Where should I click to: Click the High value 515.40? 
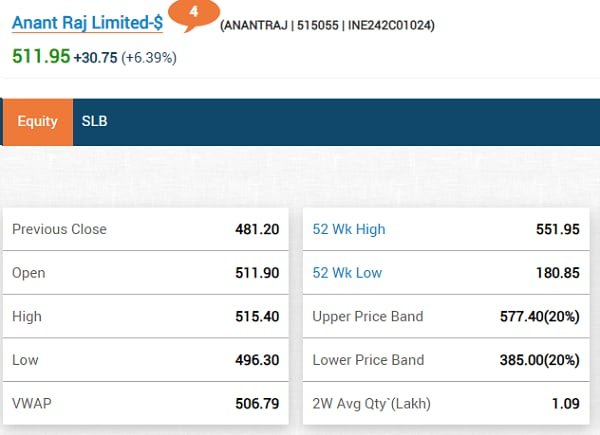[255, 316]
